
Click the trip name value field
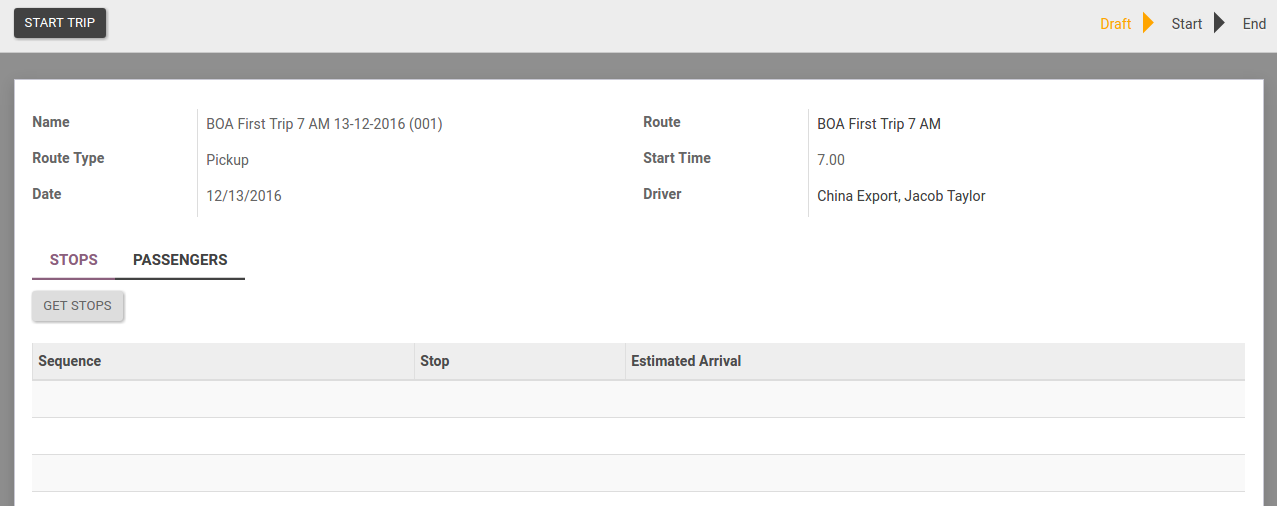[x=324, y=124]
